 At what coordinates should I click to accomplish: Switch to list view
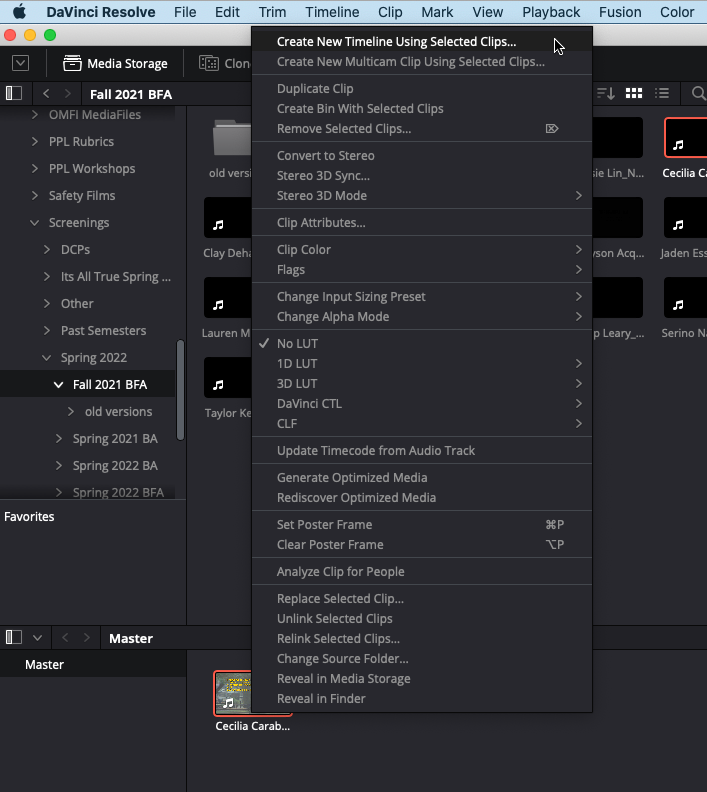662,93
